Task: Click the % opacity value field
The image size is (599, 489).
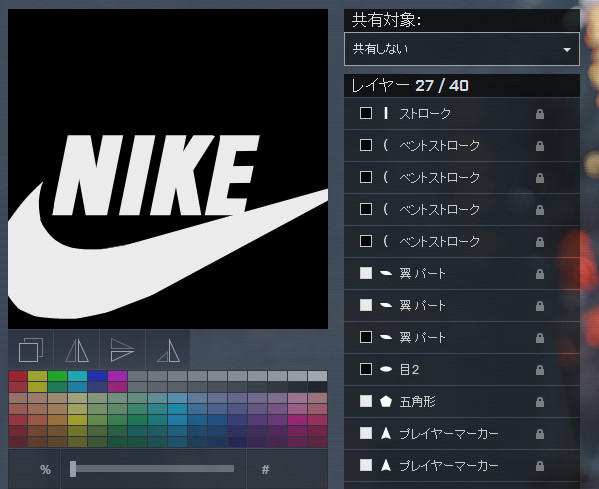Action: click(x=34, y=470)
